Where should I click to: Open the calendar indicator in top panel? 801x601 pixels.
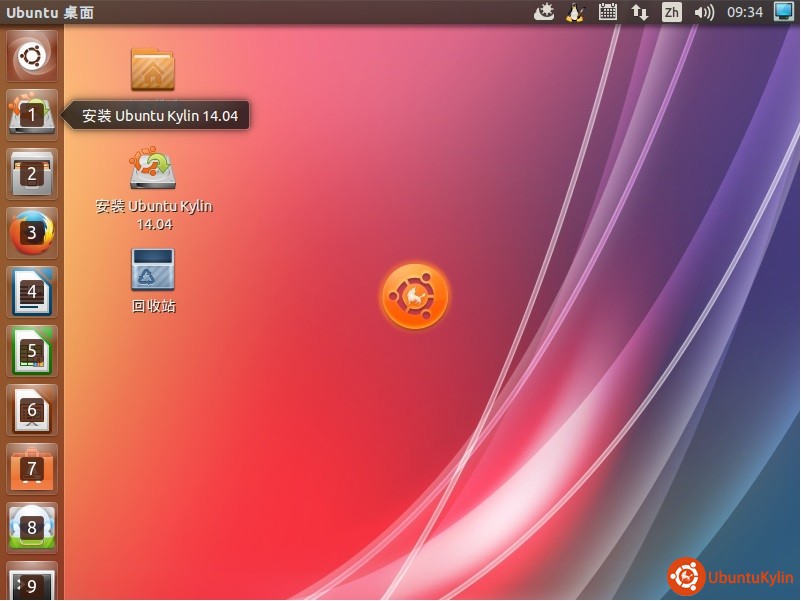coord(607,12)
